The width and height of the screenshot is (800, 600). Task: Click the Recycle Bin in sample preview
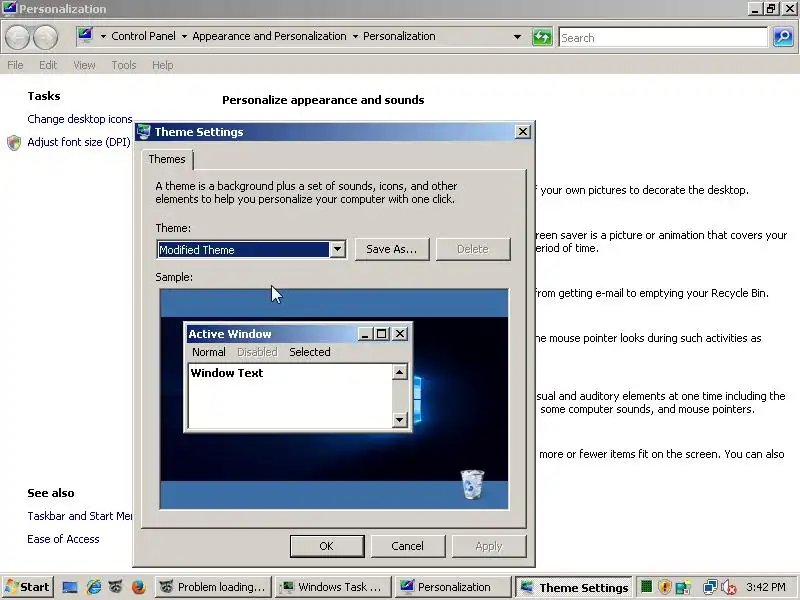[x=472, y=484]
